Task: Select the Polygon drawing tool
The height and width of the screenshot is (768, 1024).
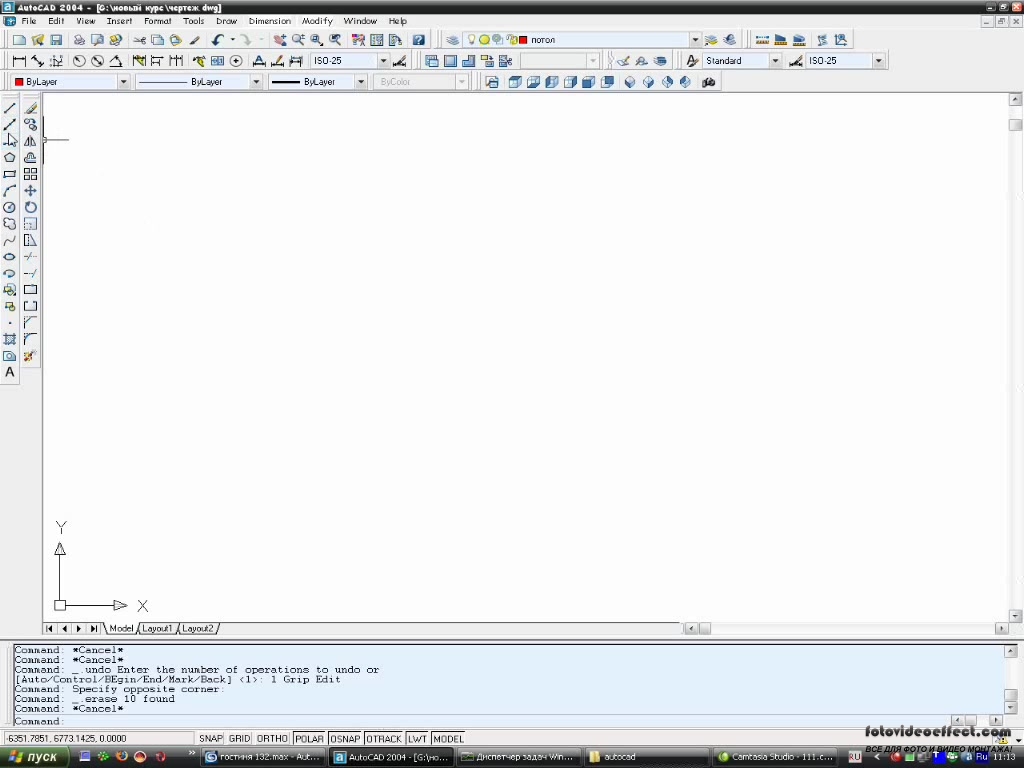Action: tap(10, 157)
